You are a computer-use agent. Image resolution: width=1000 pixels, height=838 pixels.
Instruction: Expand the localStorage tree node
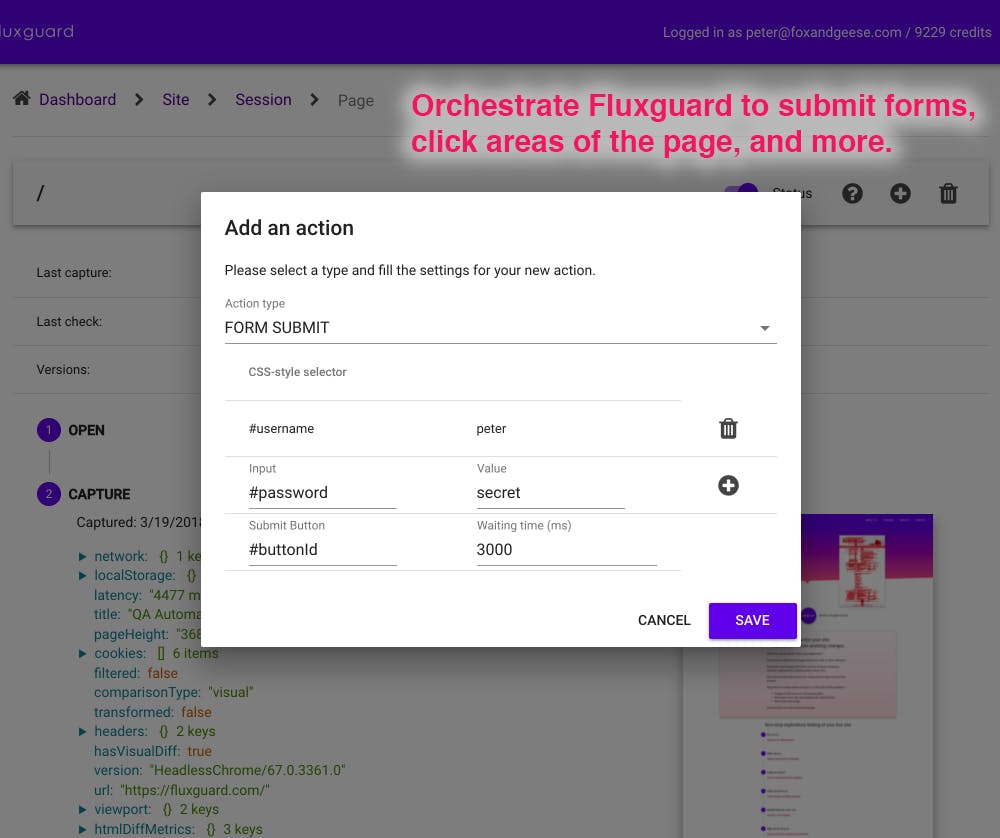[x=82, y=576]
